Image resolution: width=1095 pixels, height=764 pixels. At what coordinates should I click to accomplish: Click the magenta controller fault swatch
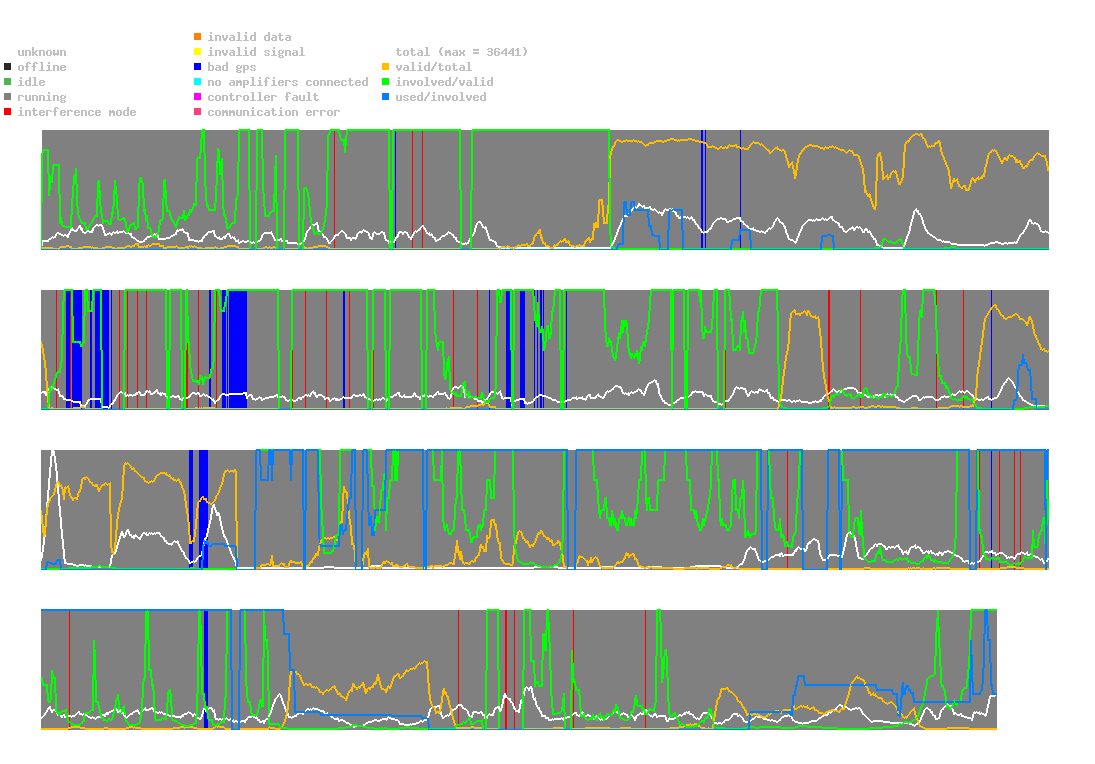point(198,97)
